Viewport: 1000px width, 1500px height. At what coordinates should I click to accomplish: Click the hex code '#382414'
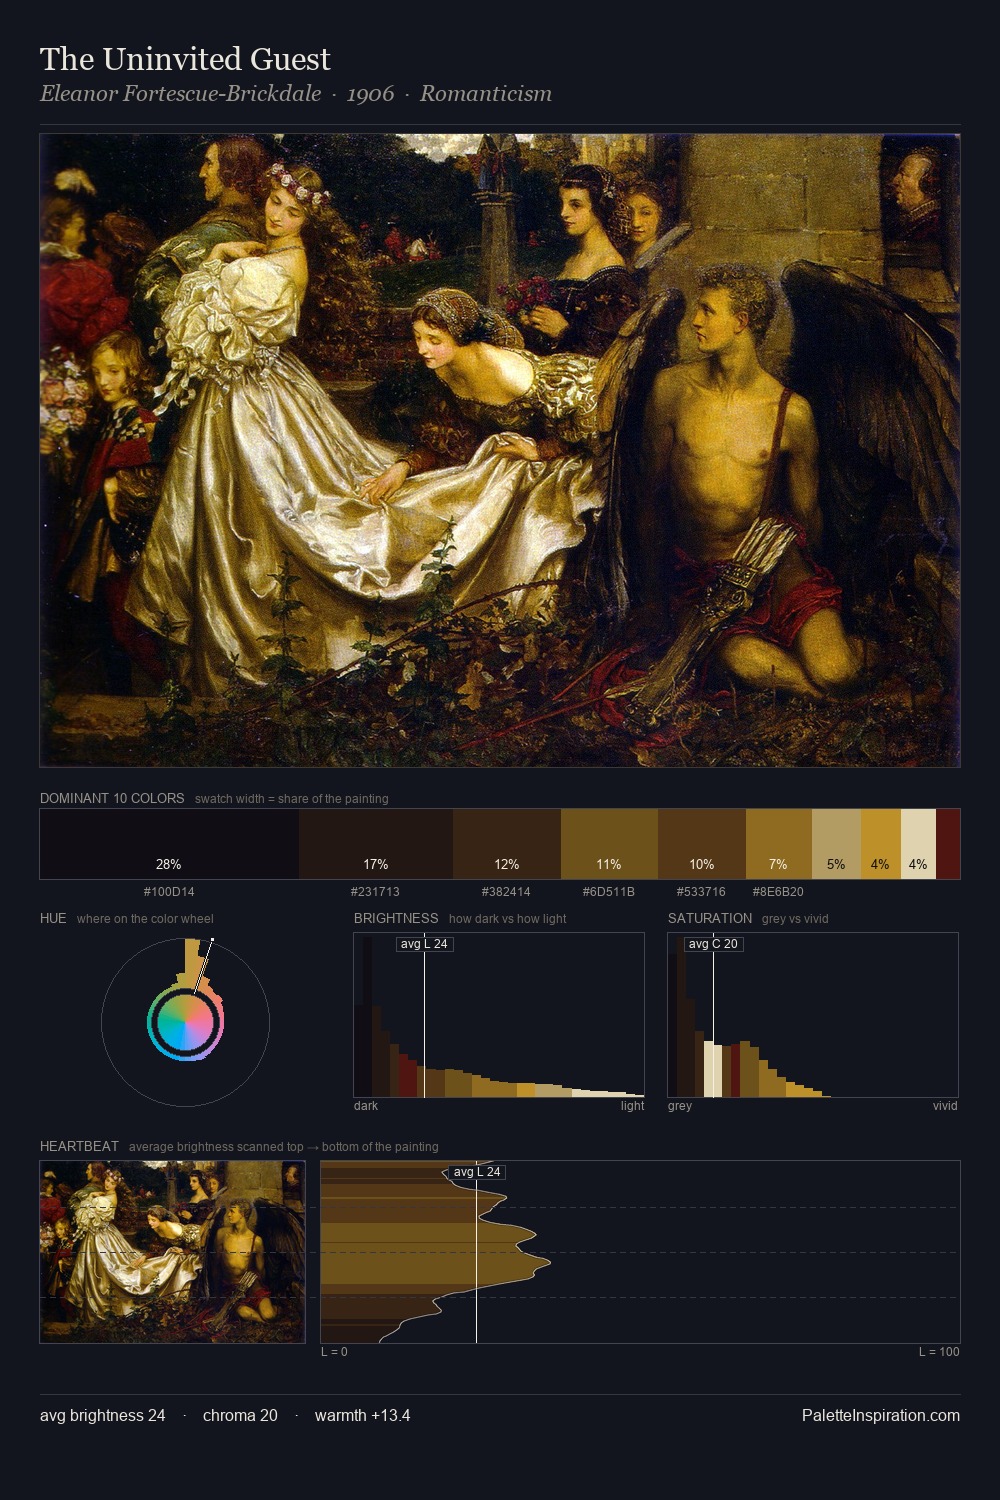tap(506, 892)
